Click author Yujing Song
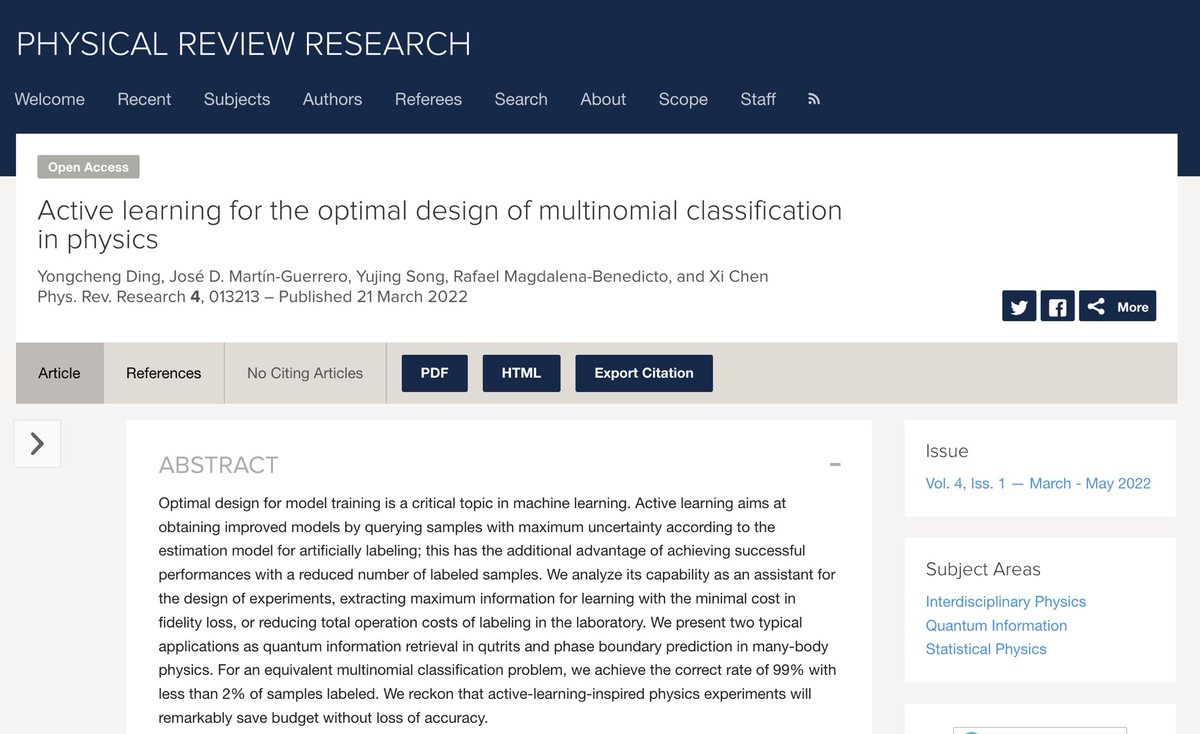Screen dimensions: 1200x734 (399, 276)
